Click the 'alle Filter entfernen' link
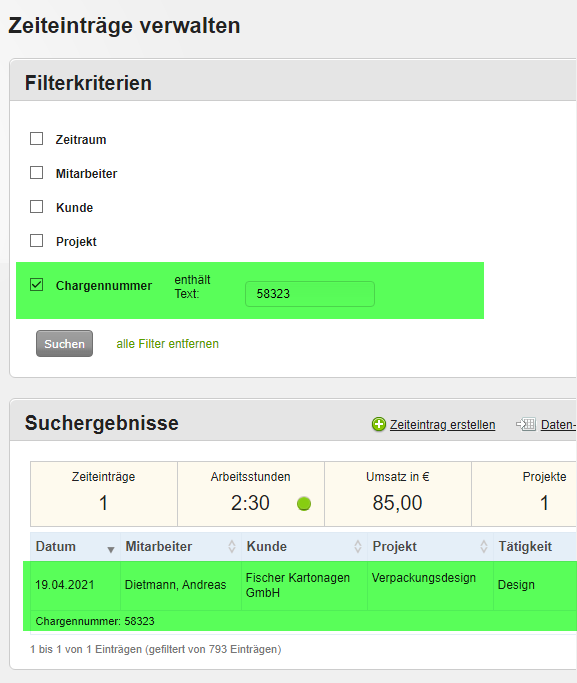This screenshot has width=577, height=683. tap(168, 344)
